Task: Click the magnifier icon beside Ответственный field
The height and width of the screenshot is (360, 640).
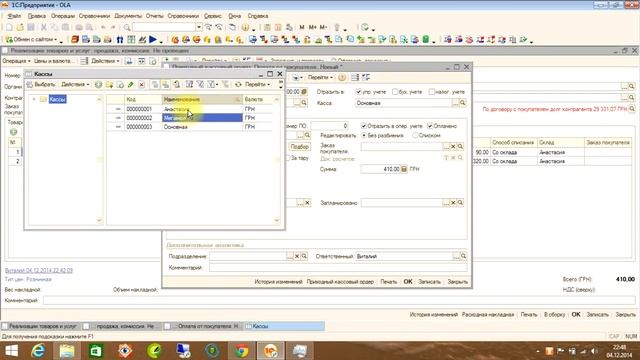Action: (x=463, y=256)
